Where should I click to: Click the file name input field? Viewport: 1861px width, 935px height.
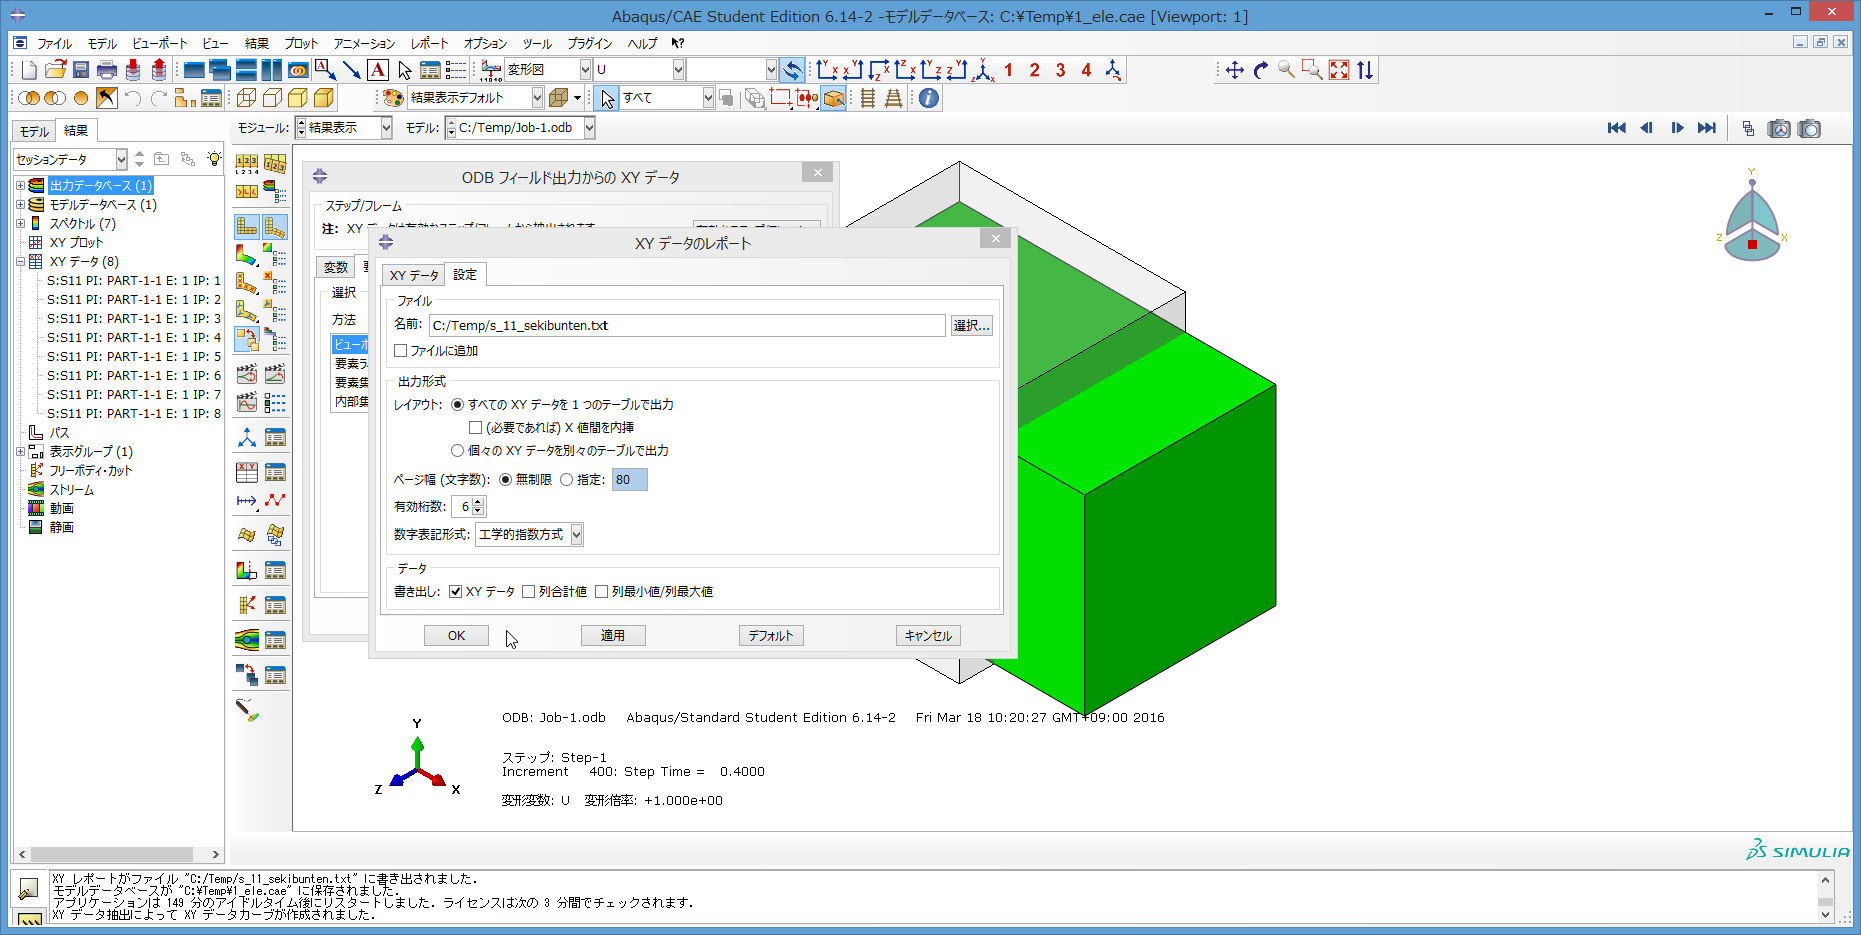coord(687,326)
